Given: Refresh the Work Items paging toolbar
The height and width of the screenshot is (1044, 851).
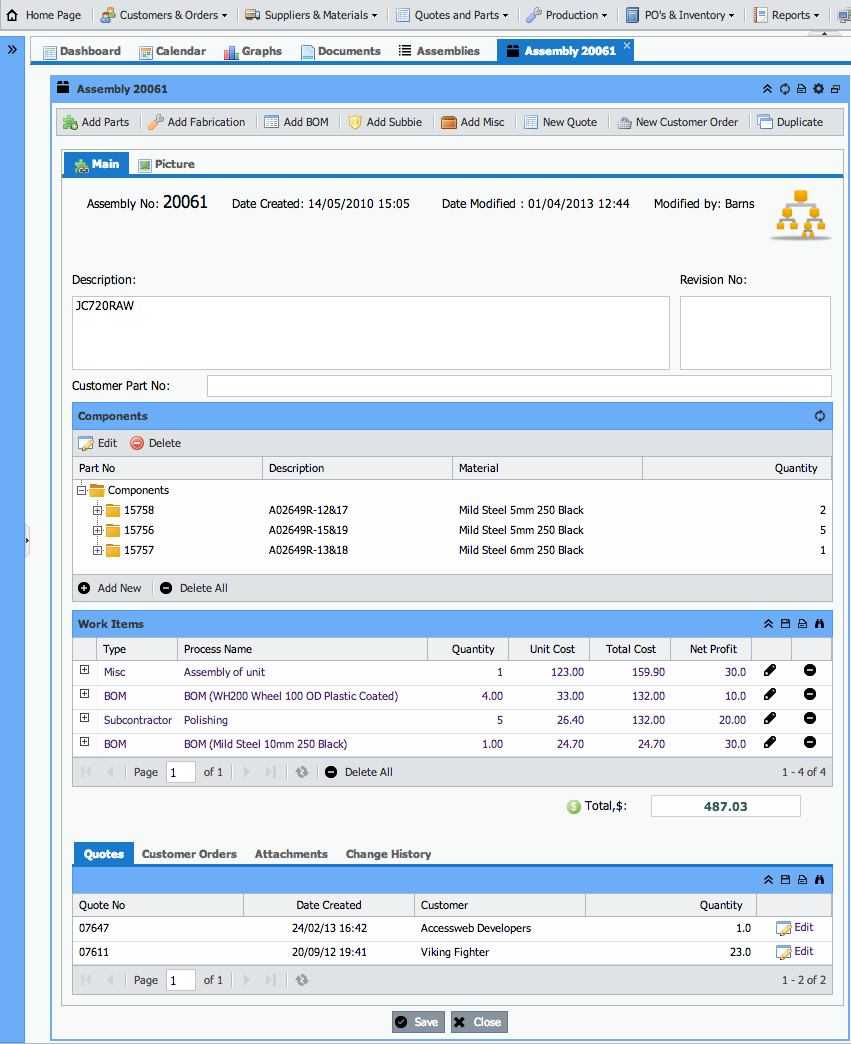Looking at the screenshot, I should 302,772.
